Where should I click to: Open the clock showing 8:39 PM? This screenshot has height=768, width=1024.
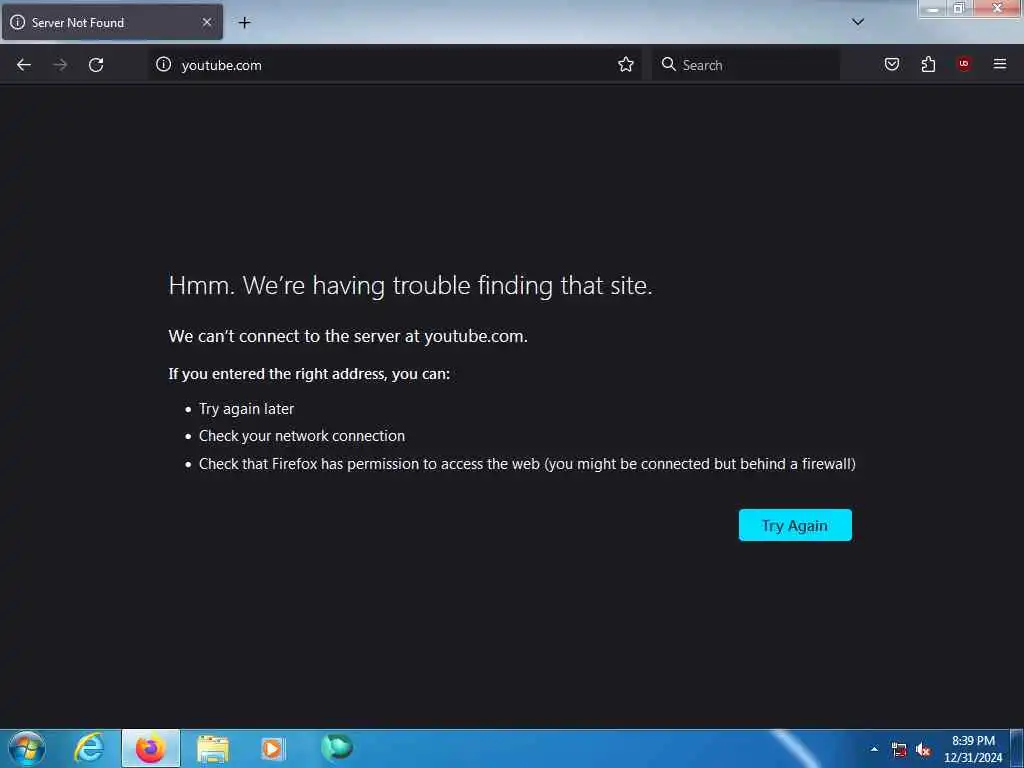[x=973, y=749]
